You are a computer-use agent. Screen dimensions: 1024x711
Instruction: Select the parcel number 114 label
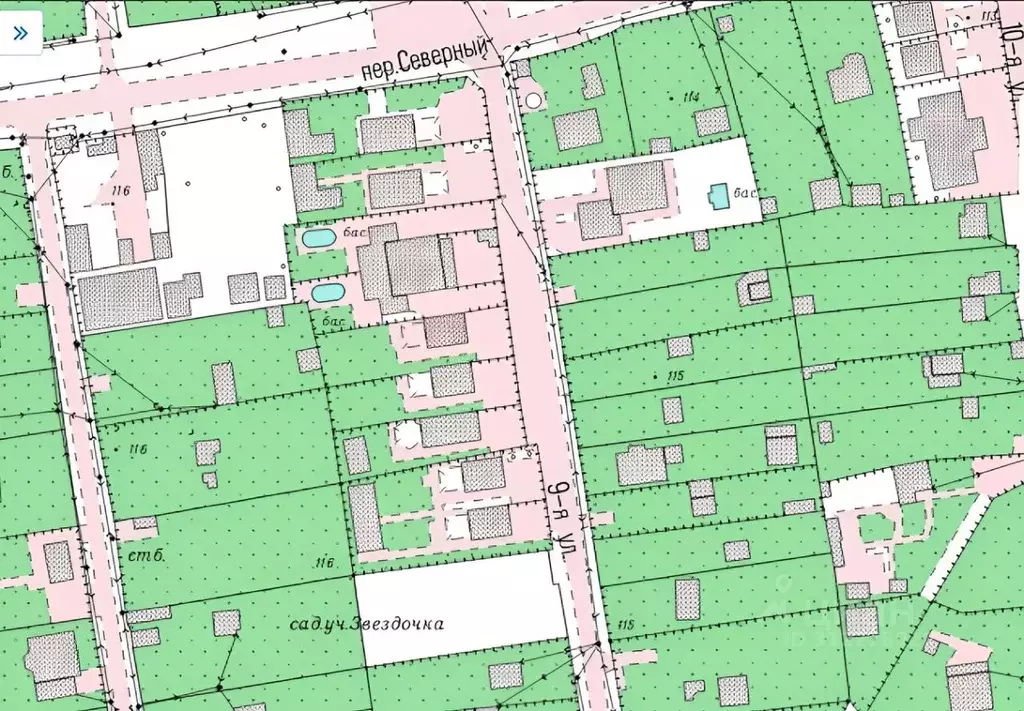coord(691,97)
